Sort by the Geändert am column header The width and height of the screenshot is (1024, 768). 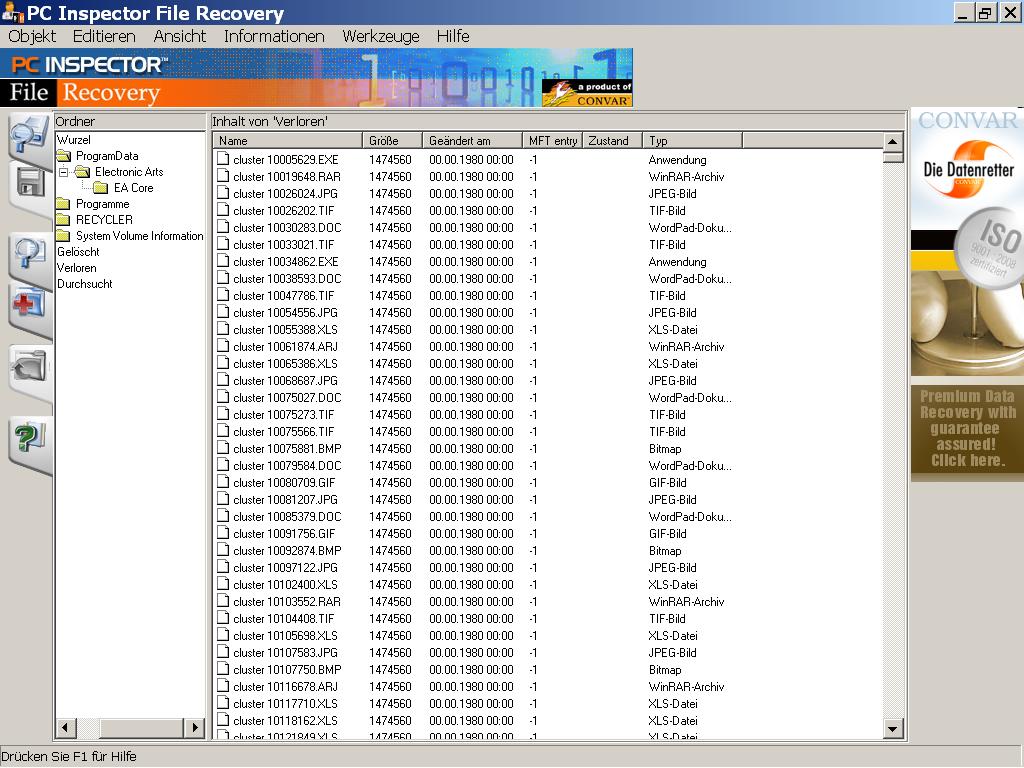[x=472, y=140]
